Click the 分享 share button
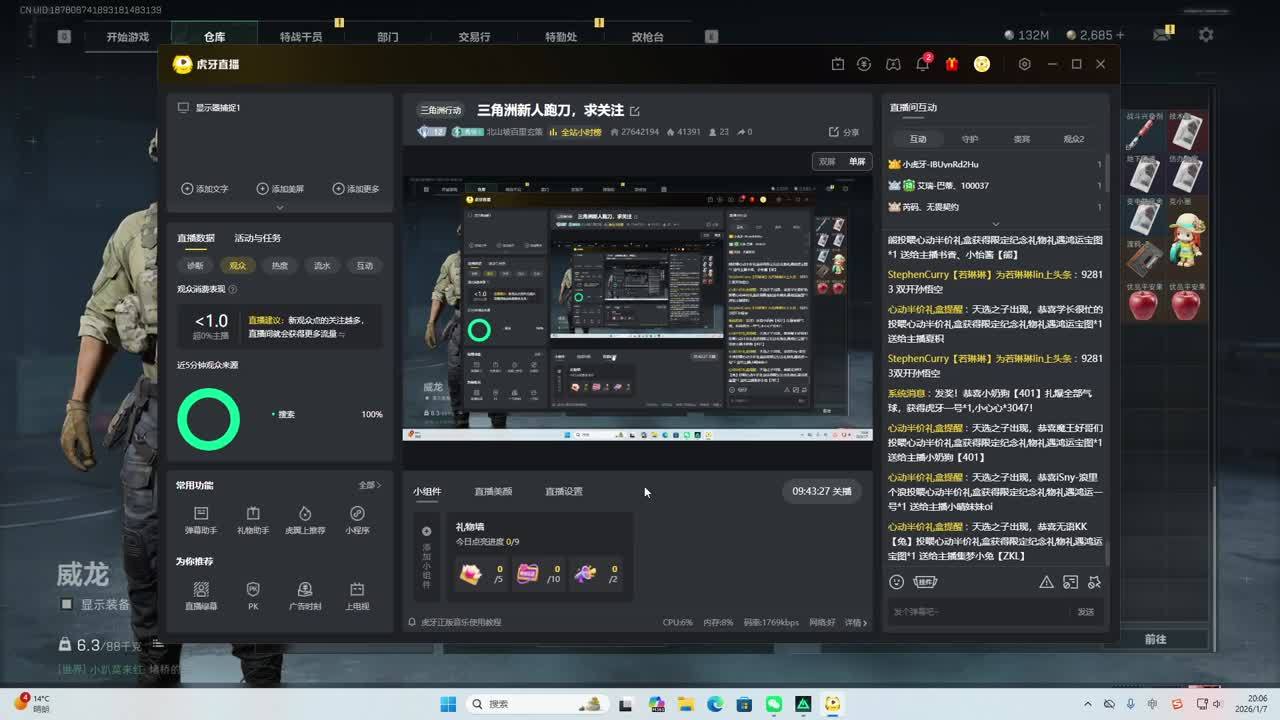1280x720 pixels. (x=844, y=132)
